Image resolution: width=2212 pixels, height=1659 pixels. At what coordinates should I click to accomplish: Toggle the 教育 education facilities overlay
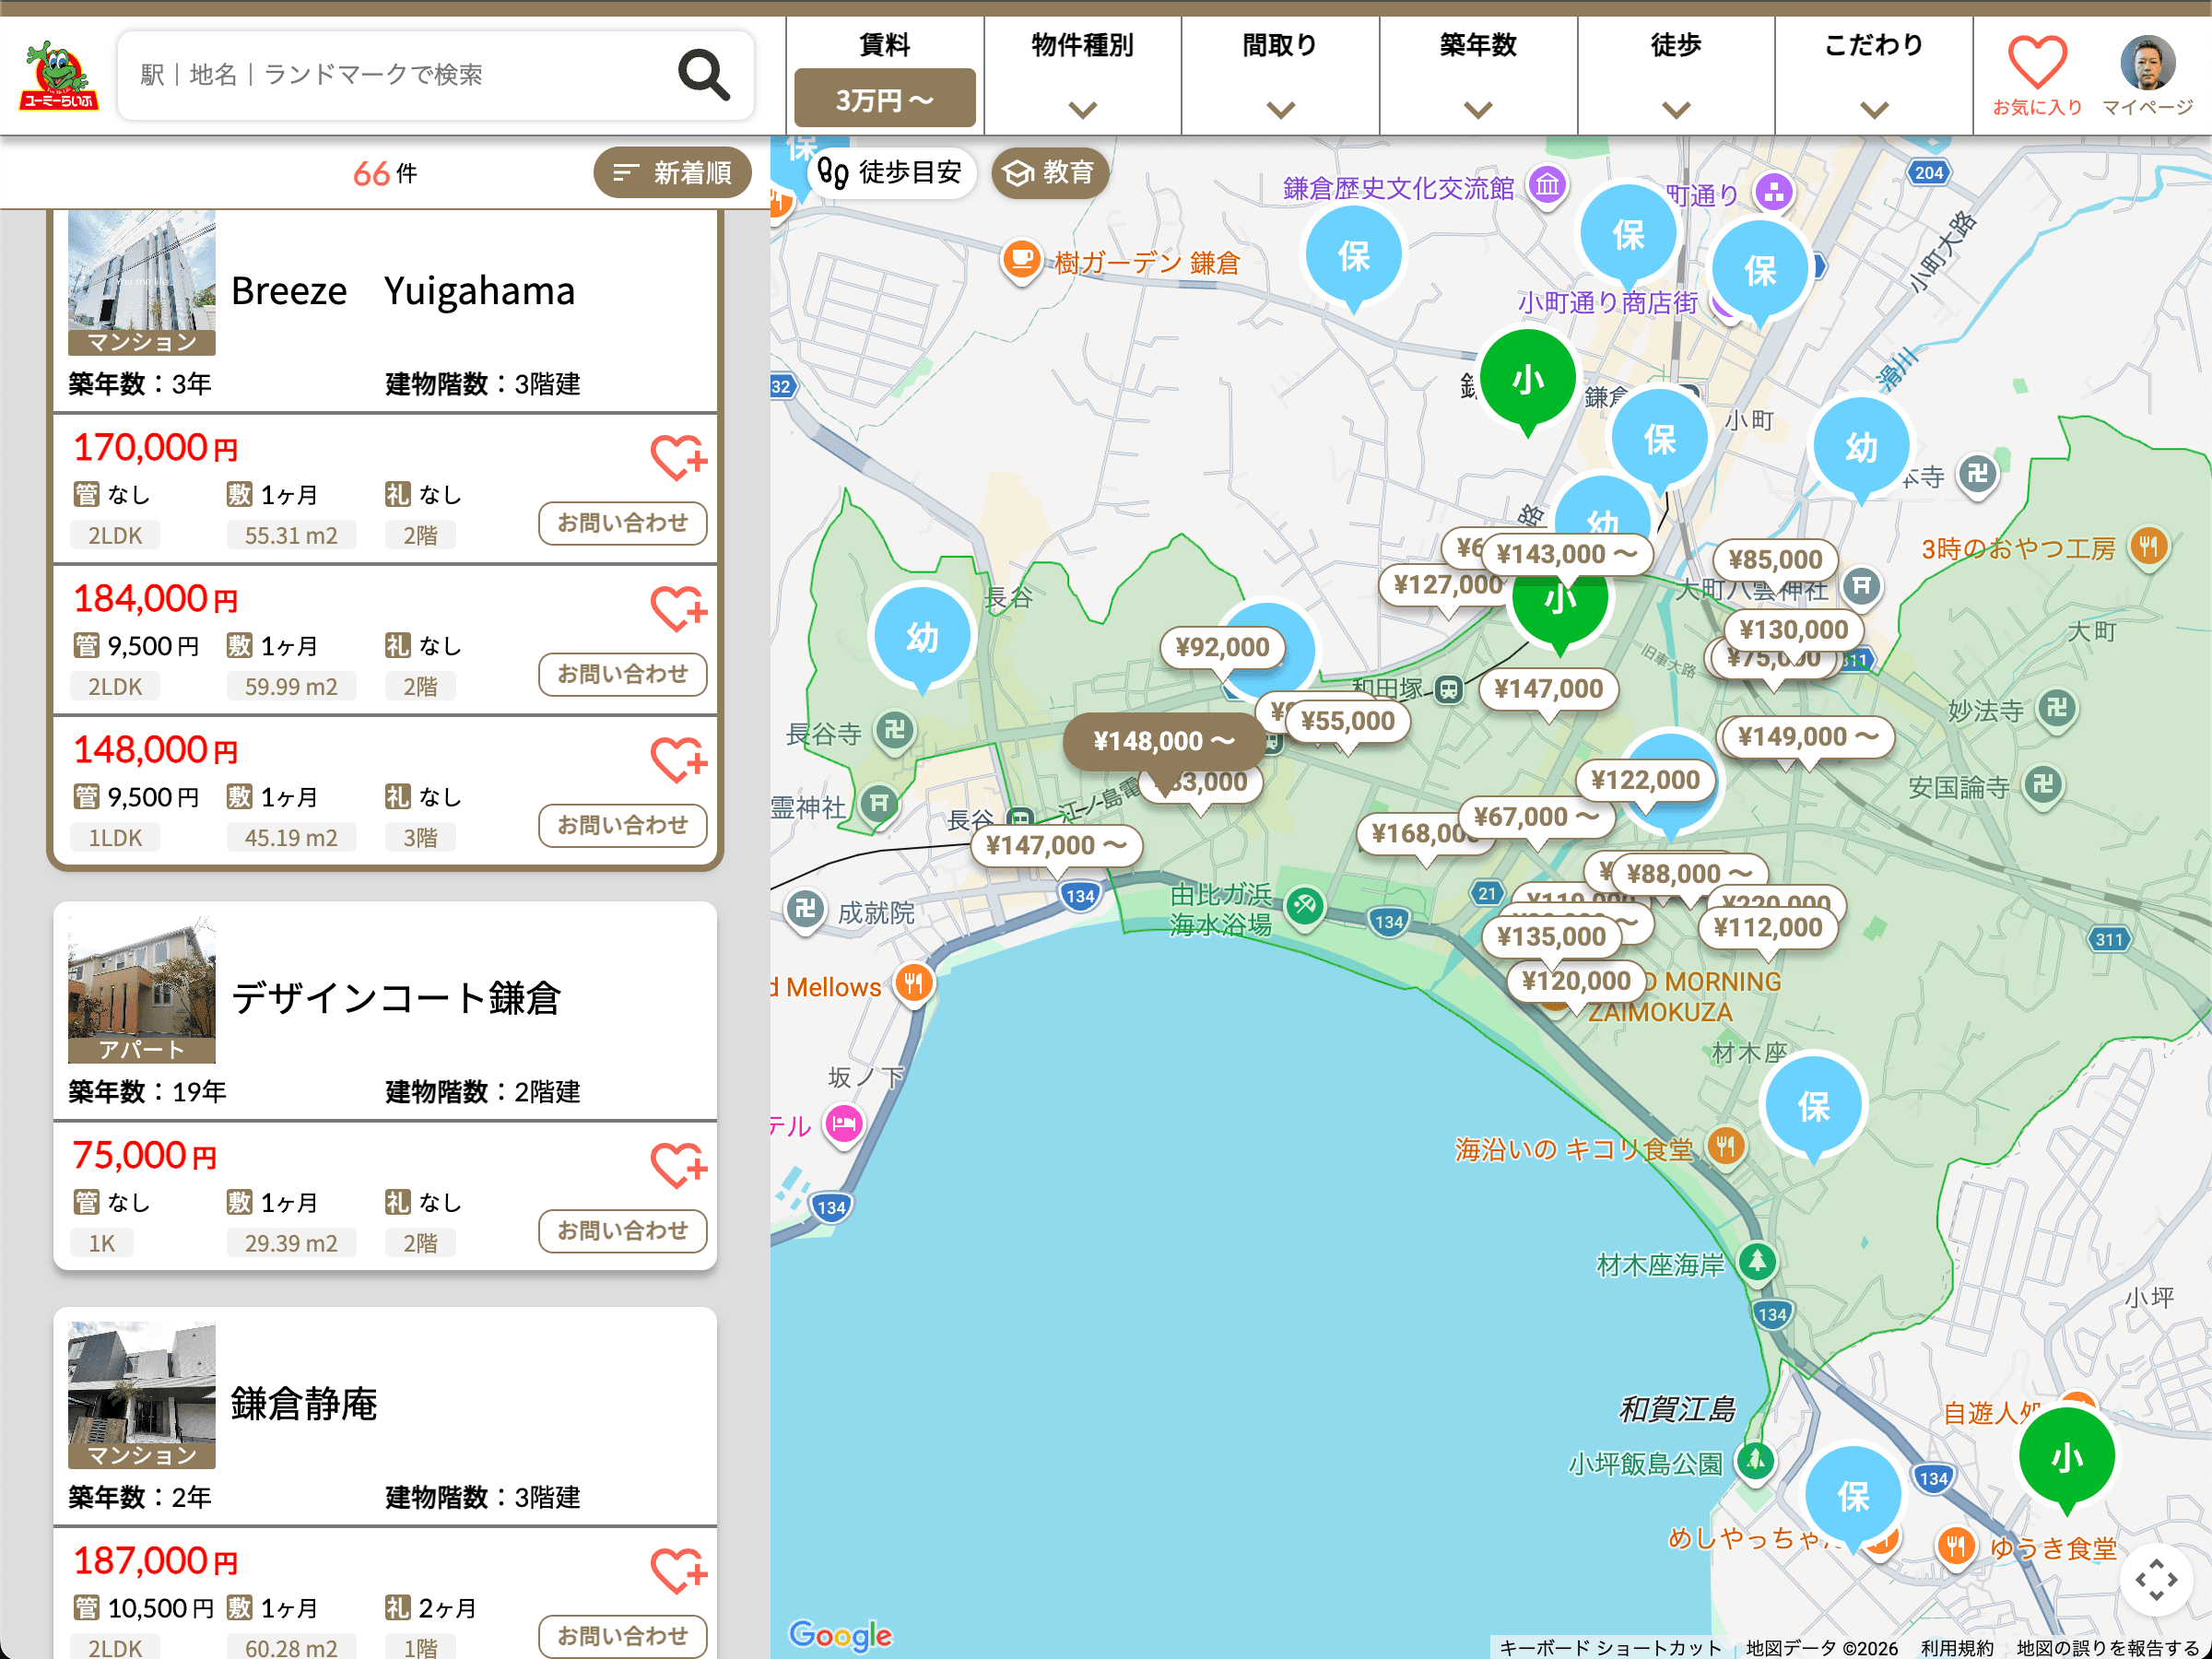tap(1049, 172)
